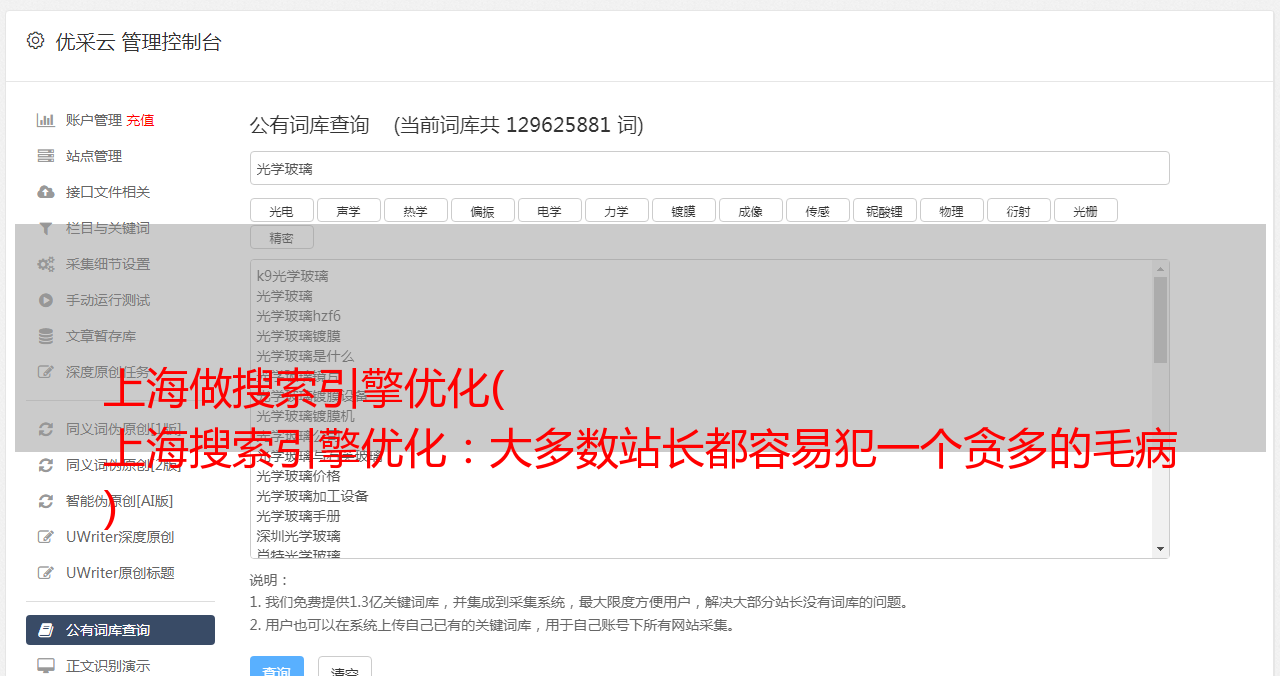Click the 光栅 tag button
The image size is (1280, 676).
point(1086,210)
